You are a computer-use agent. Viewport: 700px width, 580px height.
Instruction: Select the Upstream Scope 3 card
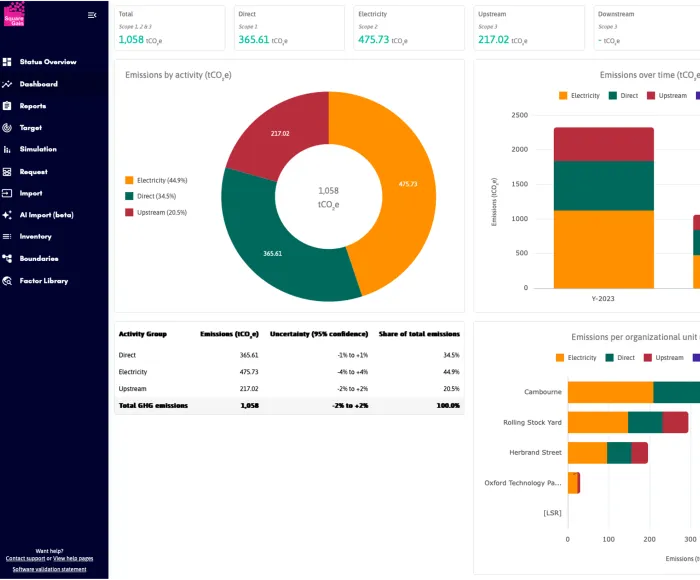pyautogui.click(x=529, y=28)
